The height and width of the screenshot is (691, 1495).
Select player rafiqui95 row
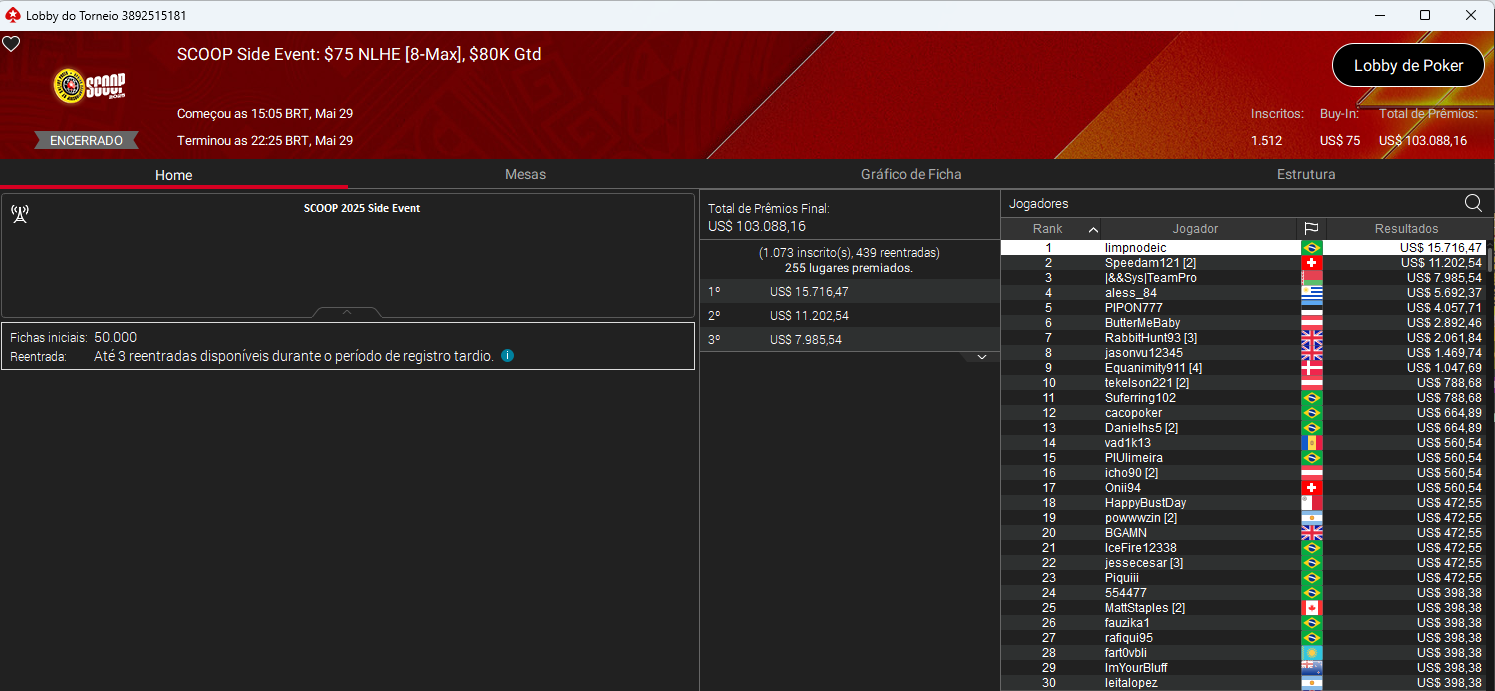[x=1243, y=637]
